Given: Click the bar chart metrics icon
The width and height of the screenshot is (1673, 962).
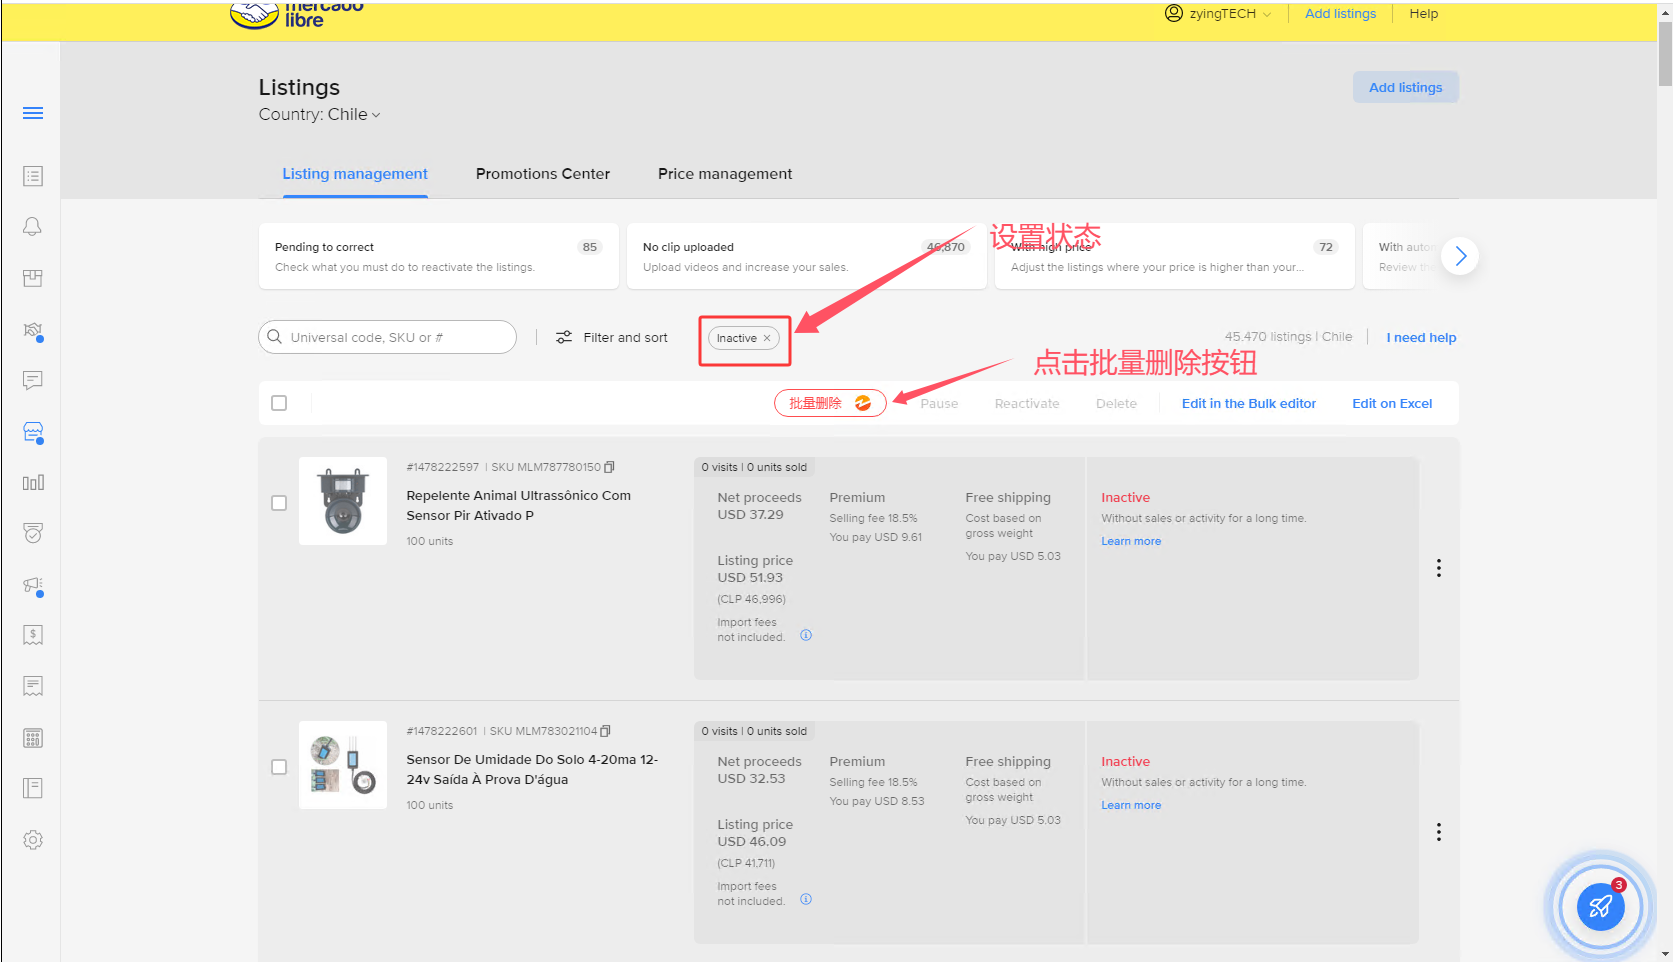Looking at the screenshot, I should pos(33,483).
